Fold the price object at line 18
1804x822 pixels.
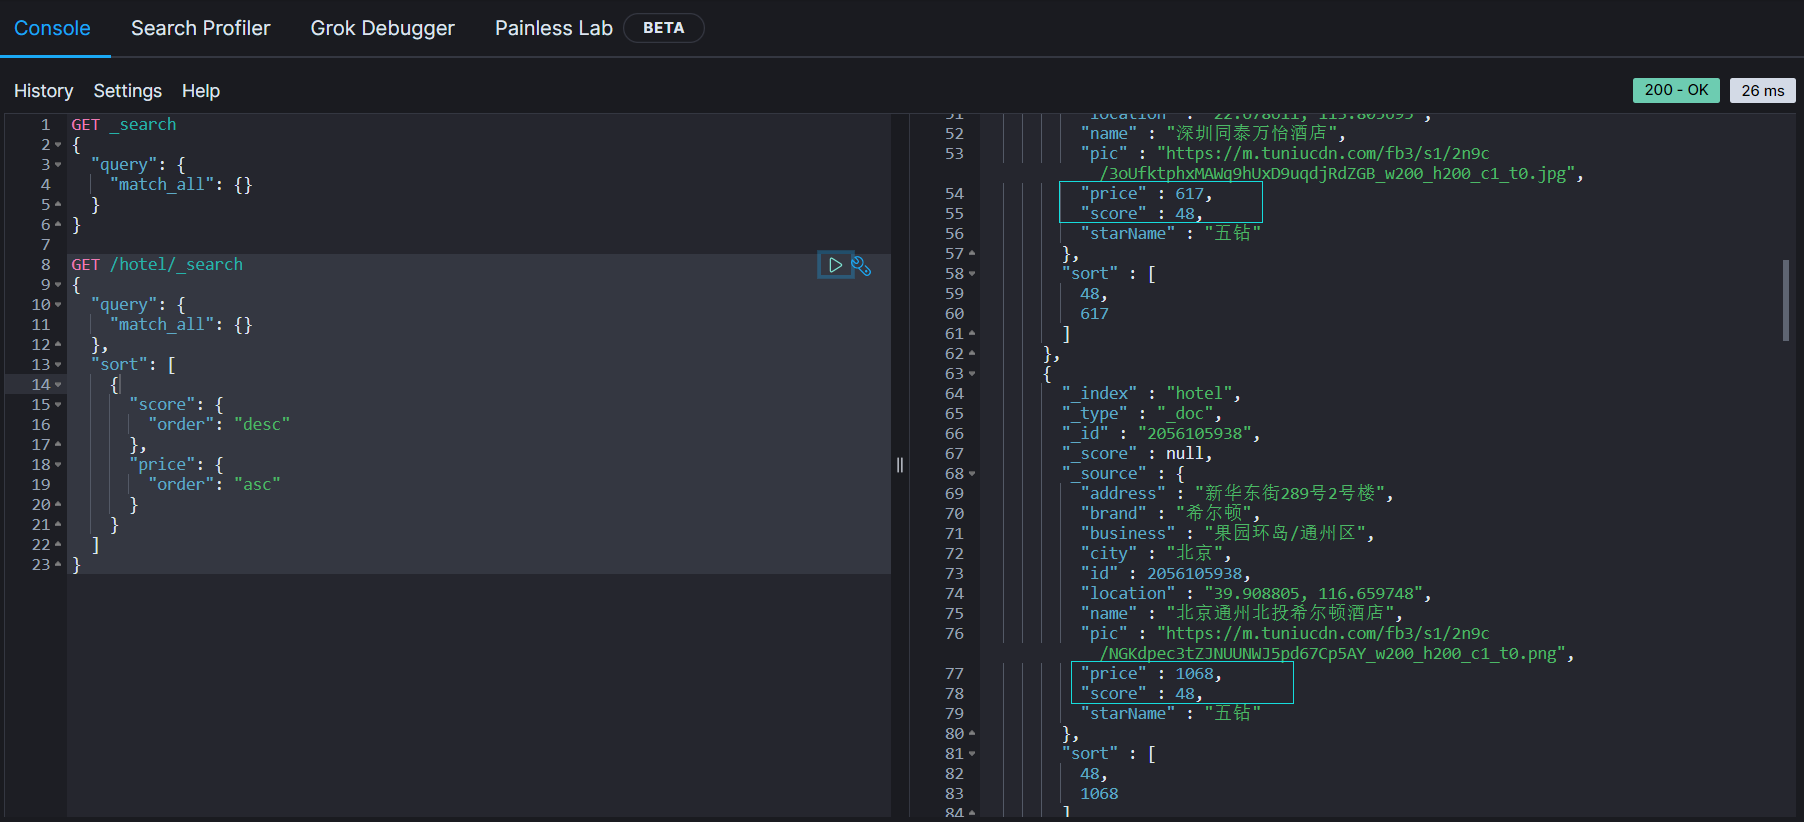pos(58,465)
